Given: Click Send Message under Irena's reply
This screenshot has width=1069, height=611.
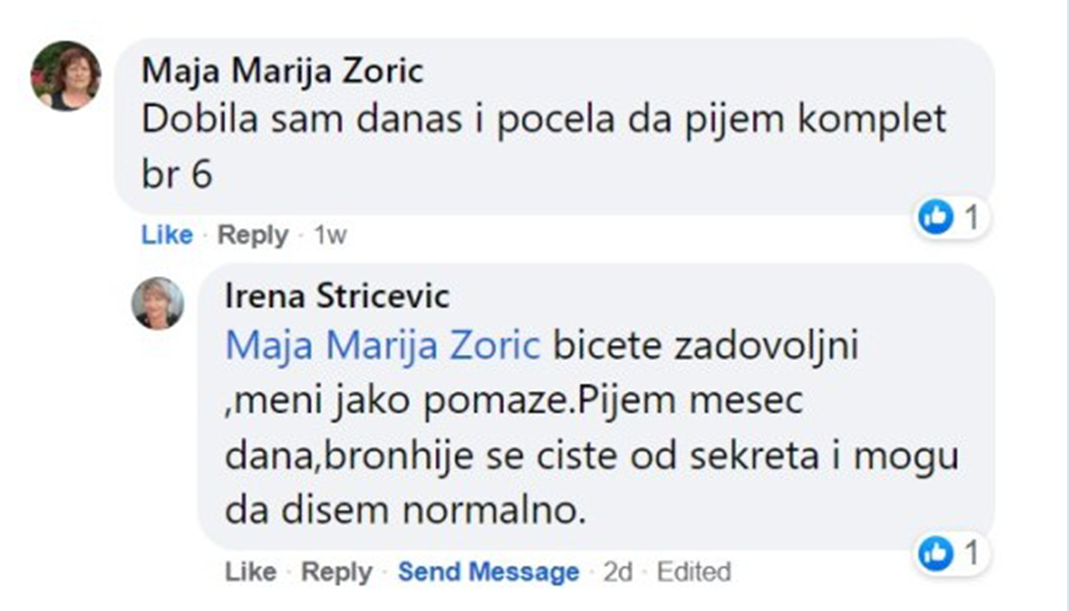Looking at the screenshot, I should pyautogui.click(x=488, y=572).
